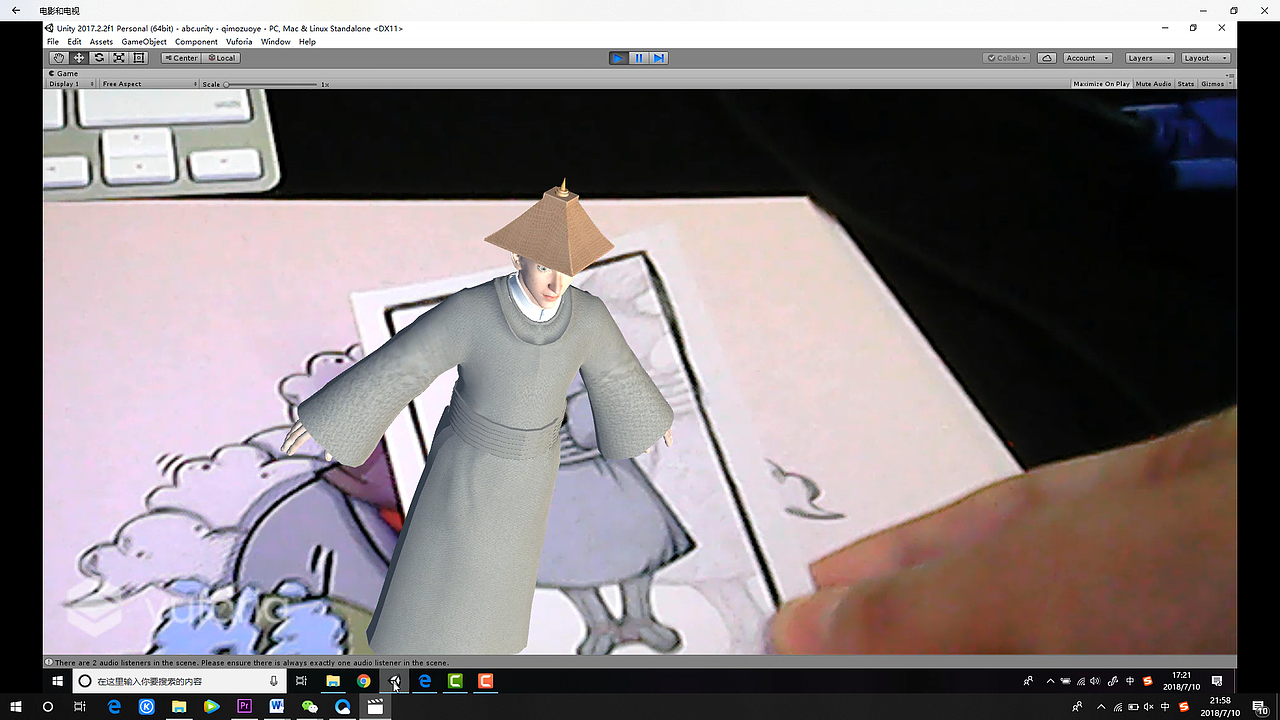Image resolution: width=1280 pixels, height=720 pixels.
Task: Open the Account dropdown
Action: coord(1087,58)
